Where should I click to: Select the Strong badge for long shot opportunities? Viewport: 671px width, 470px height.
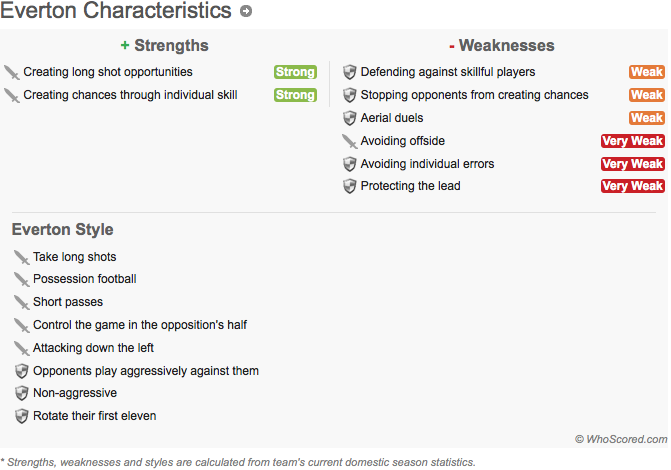pyautogui.click(x=295, y=72)
